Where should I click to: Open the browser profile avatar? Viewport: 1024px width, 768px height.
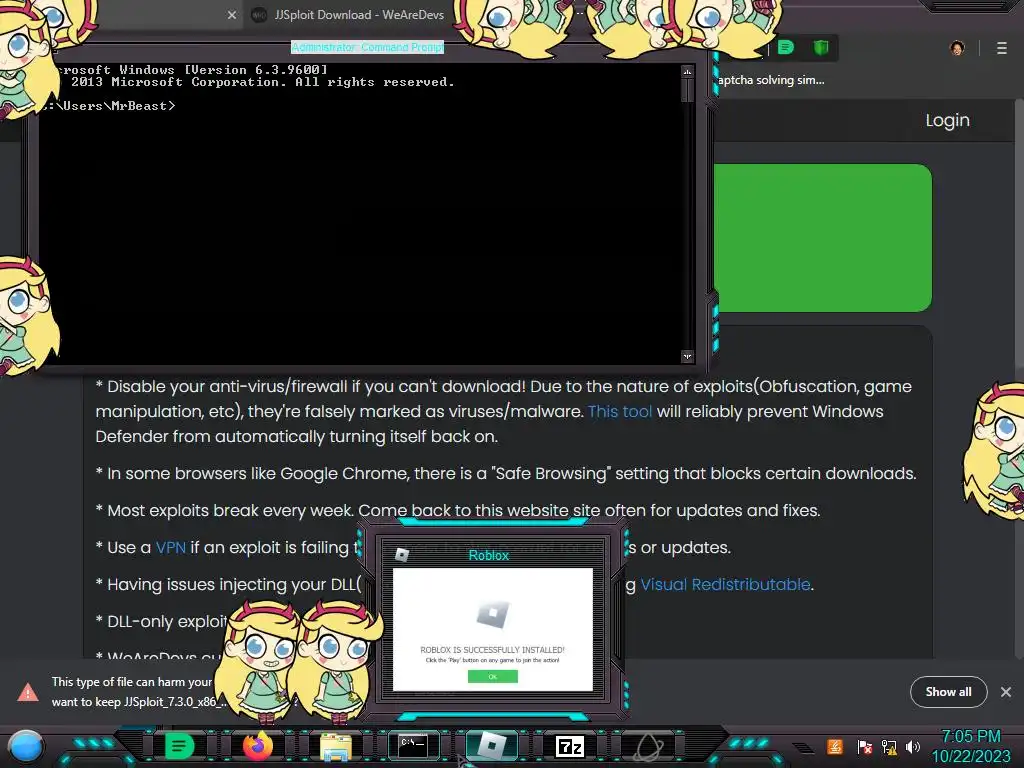957,48
